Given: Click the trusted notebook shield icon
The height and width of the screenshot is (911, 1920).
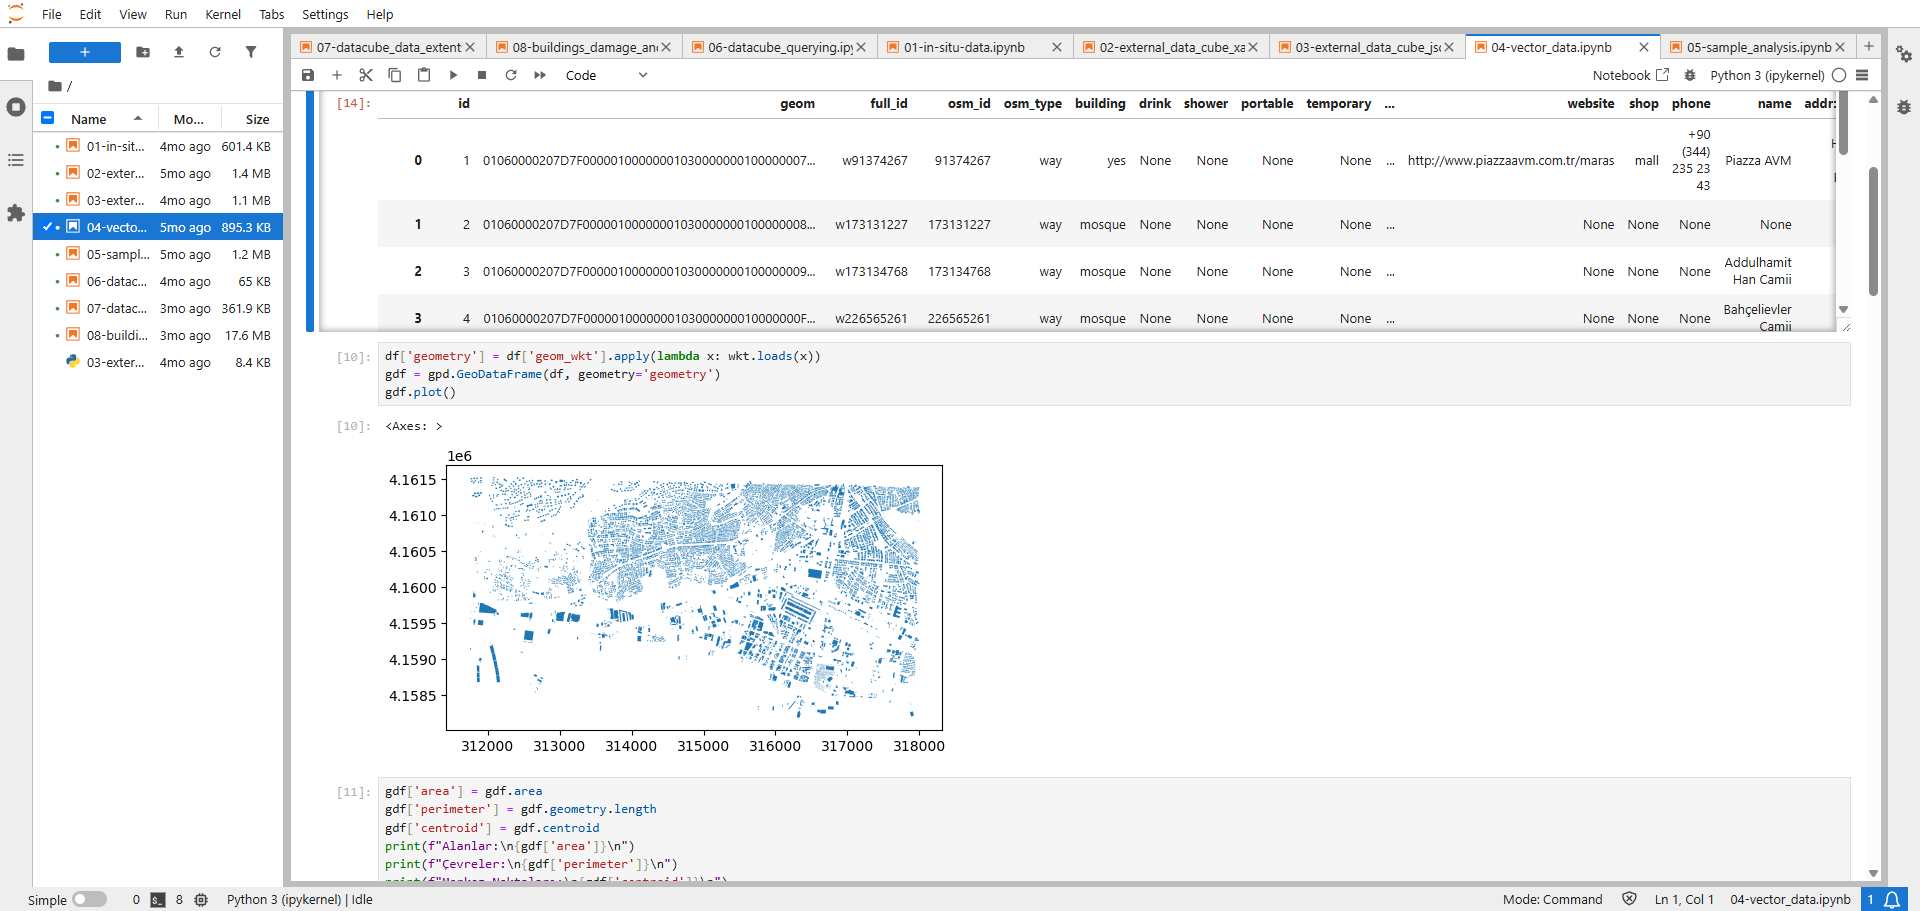Looking at the screenshot, I should pyautogui.click(x=1629, y=899).
